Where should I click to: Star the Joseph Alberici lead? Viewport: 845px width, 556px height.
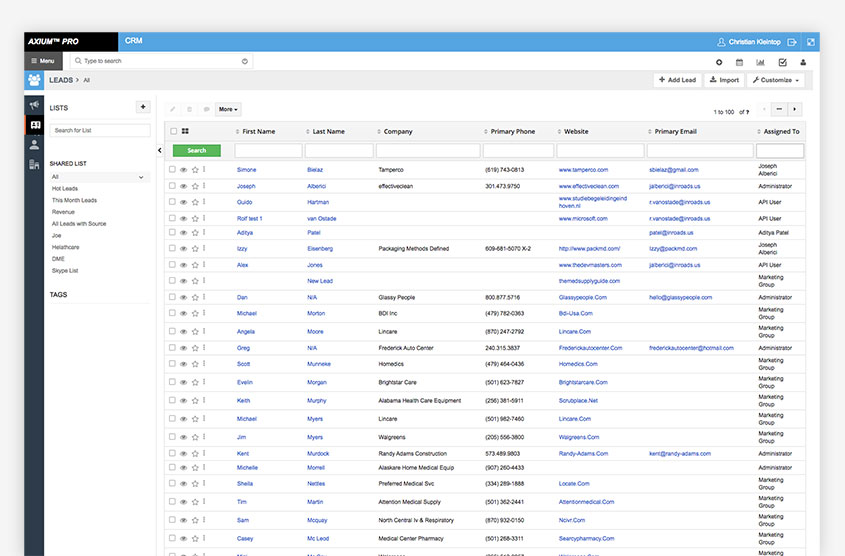coord(195,186)
